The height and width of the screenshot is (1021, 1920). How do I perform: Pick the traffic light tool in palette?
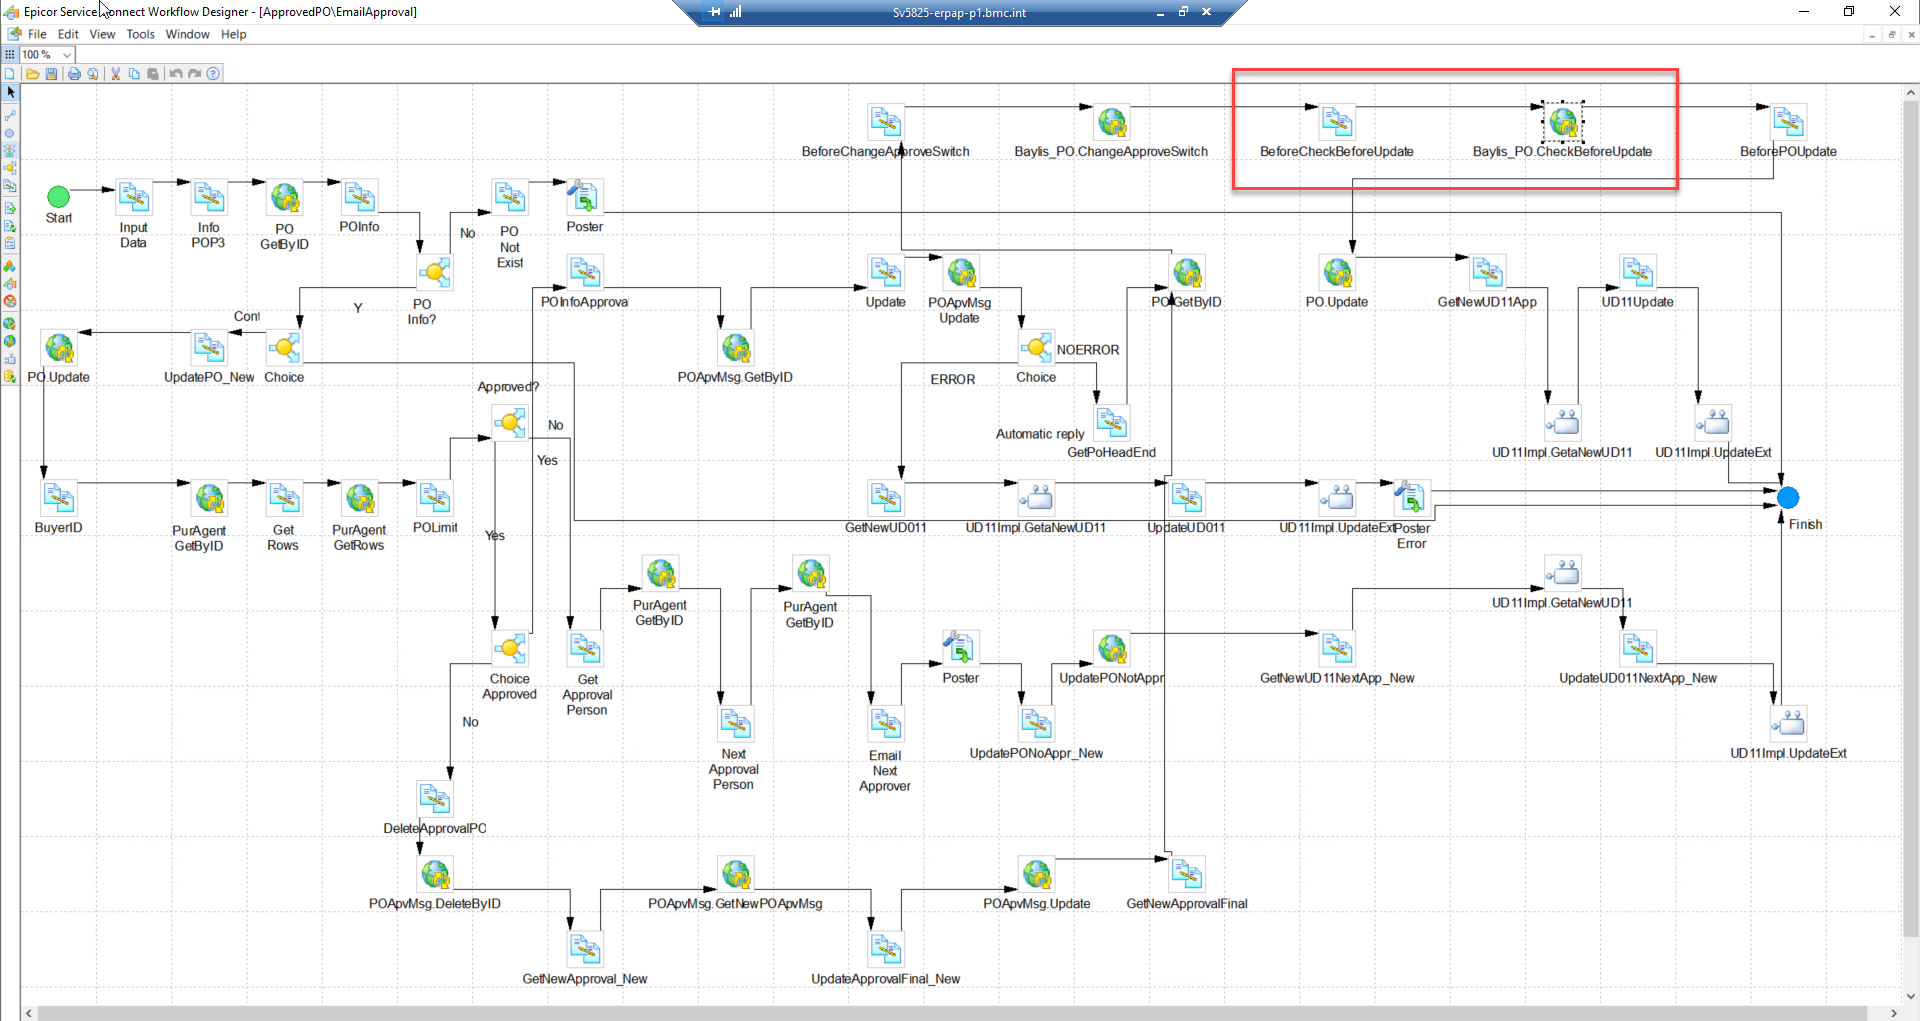pyautogui.click(x=10, y=151)
